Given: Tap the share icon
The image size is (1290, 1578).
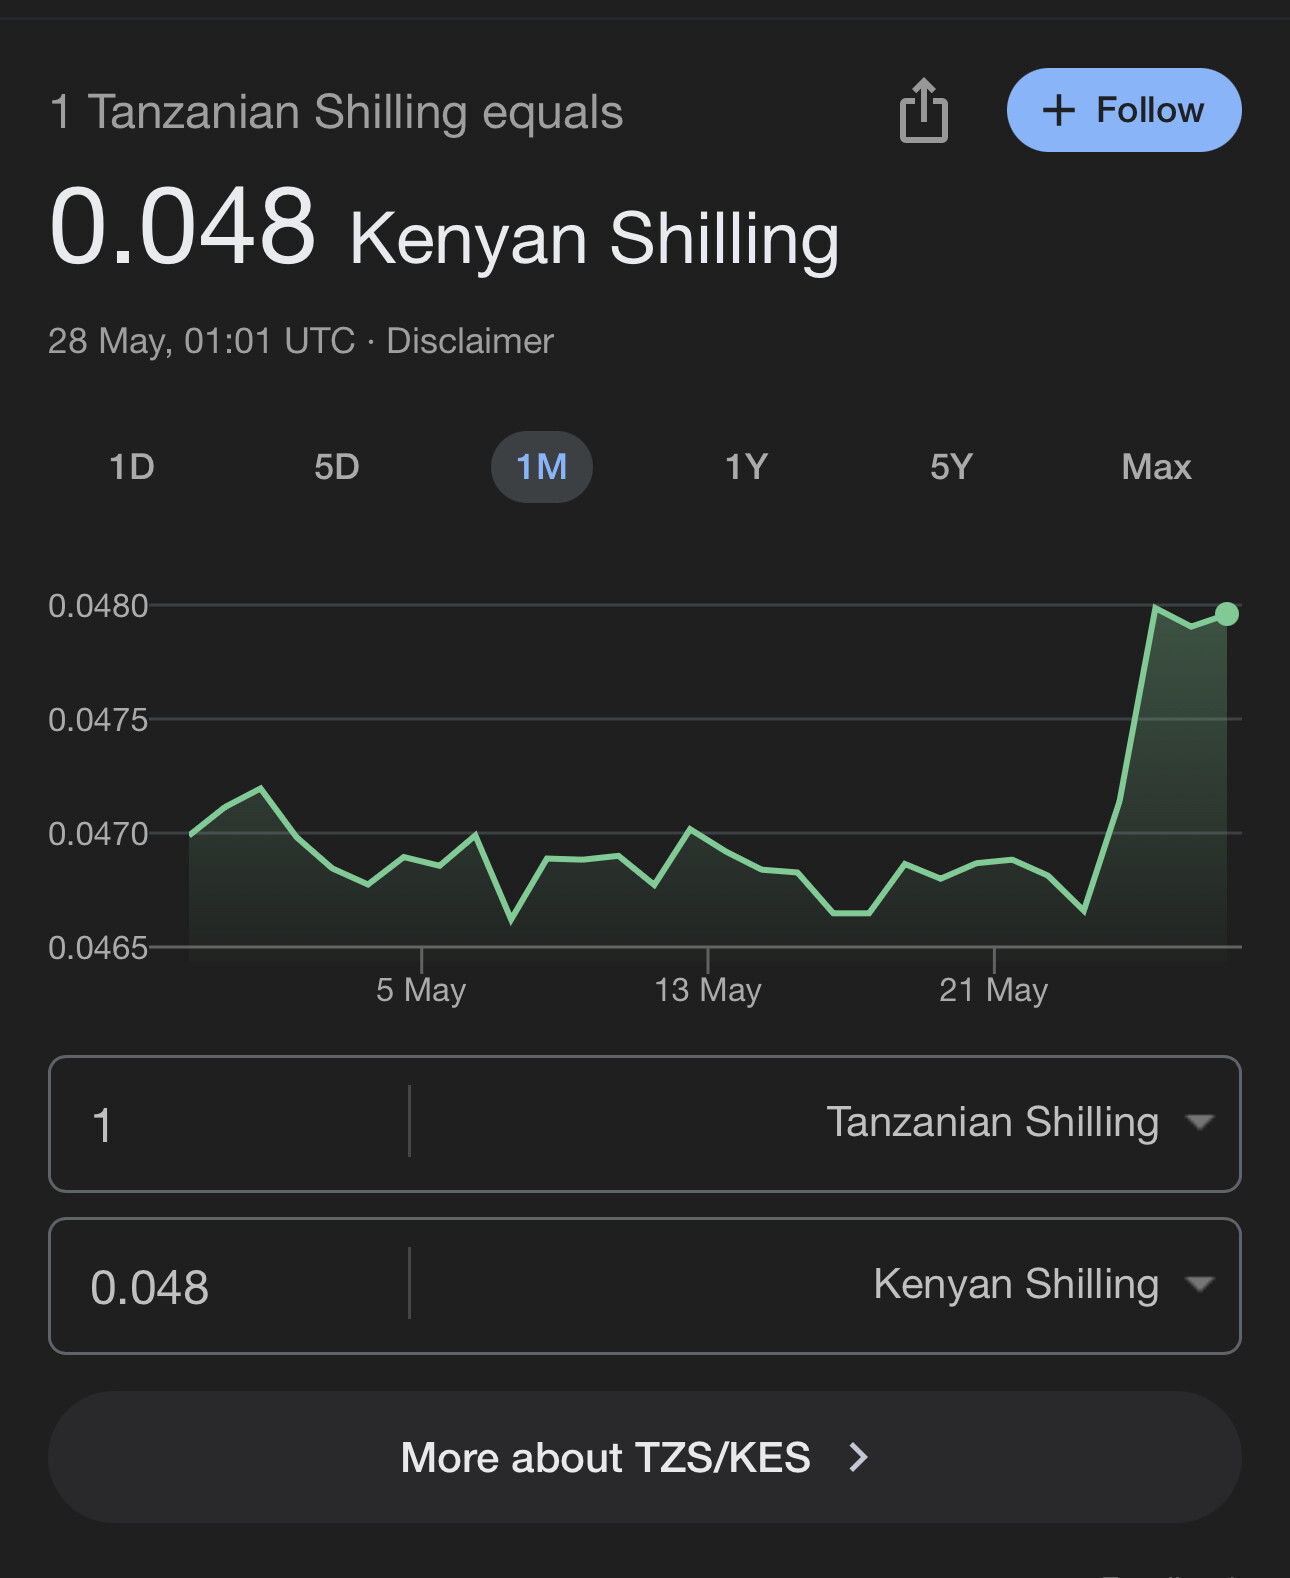Looking at the screenshot, I should (923, 111).
